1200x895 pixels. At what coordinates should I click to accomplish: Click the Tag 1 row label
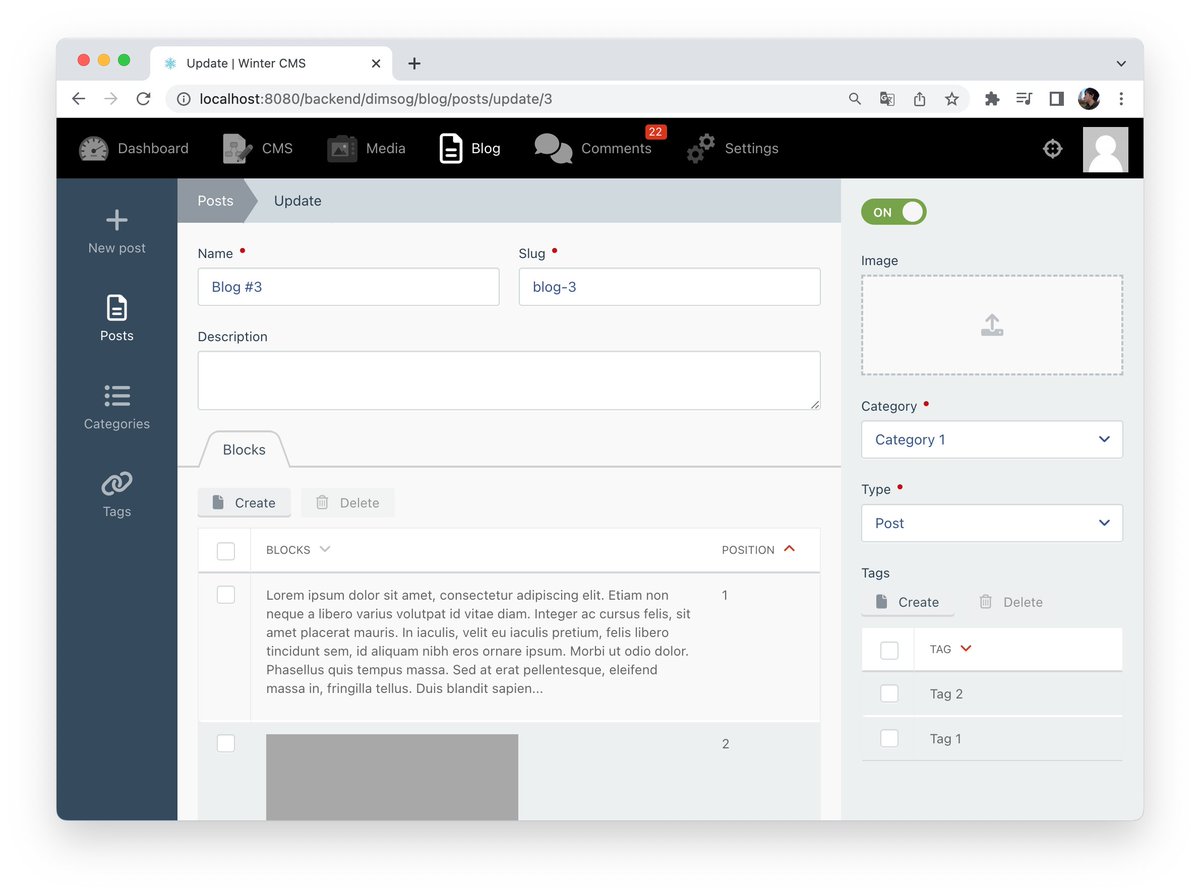946,739
